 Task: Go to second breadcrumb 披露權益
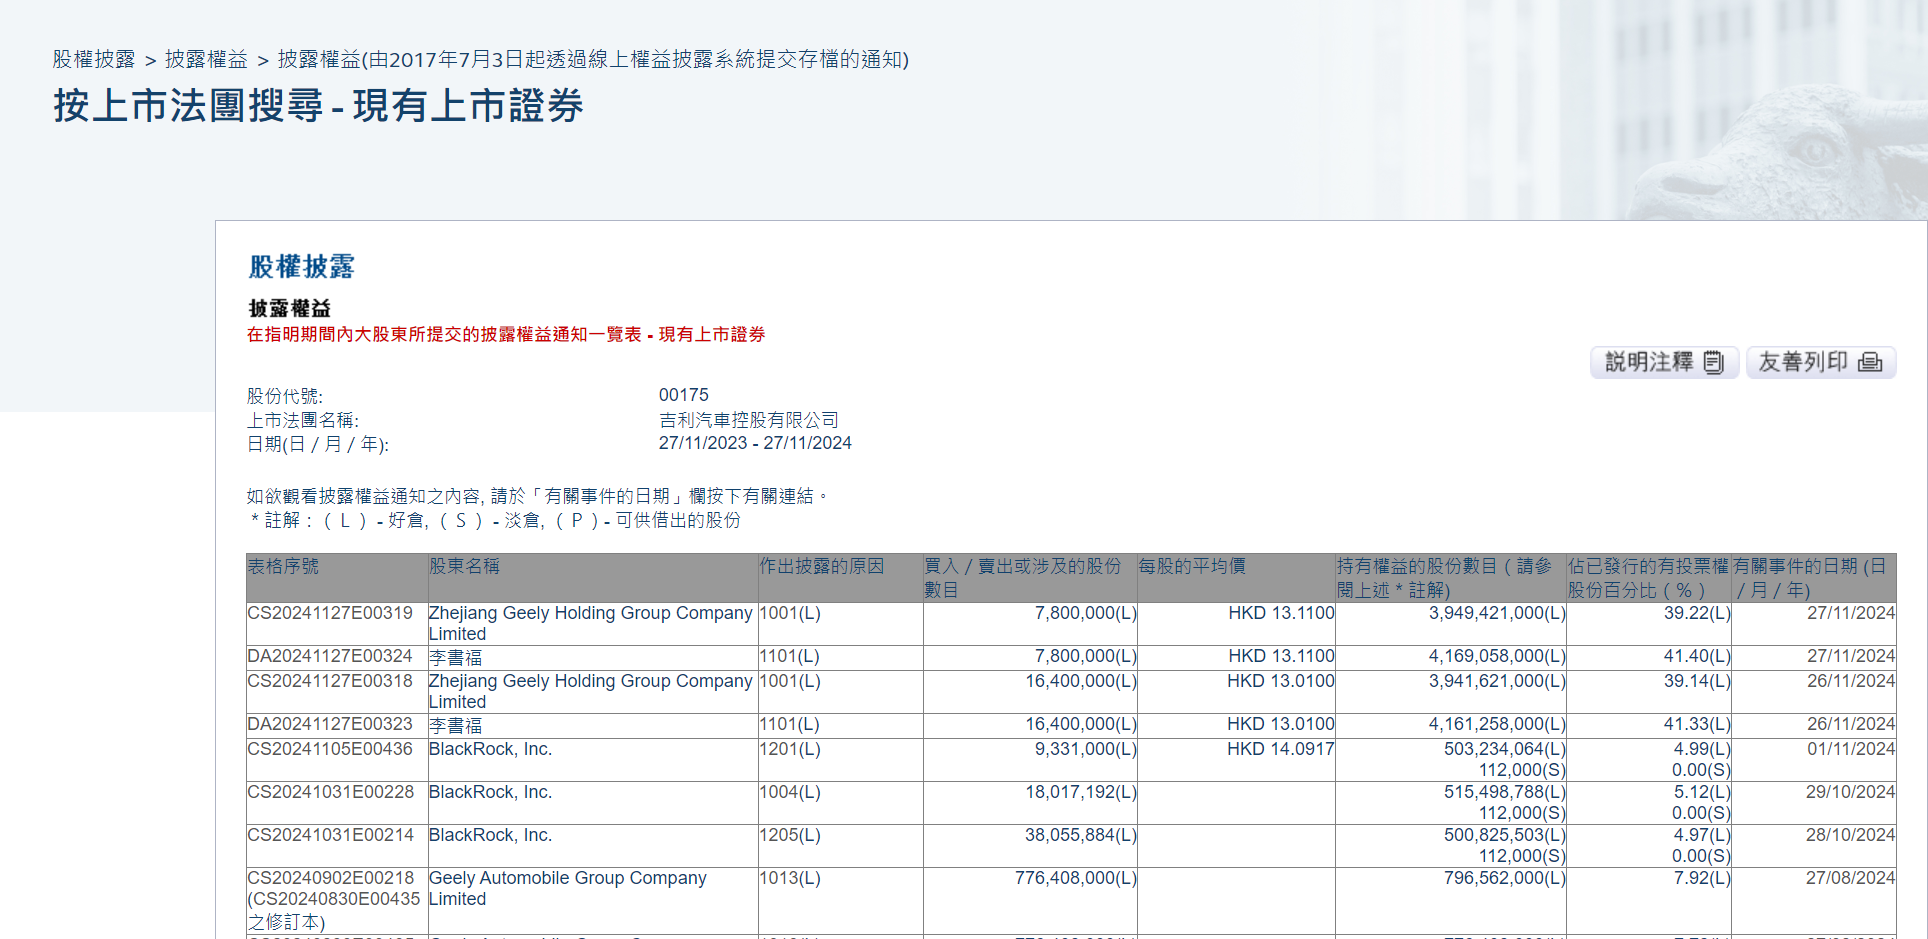coord(206,59)
